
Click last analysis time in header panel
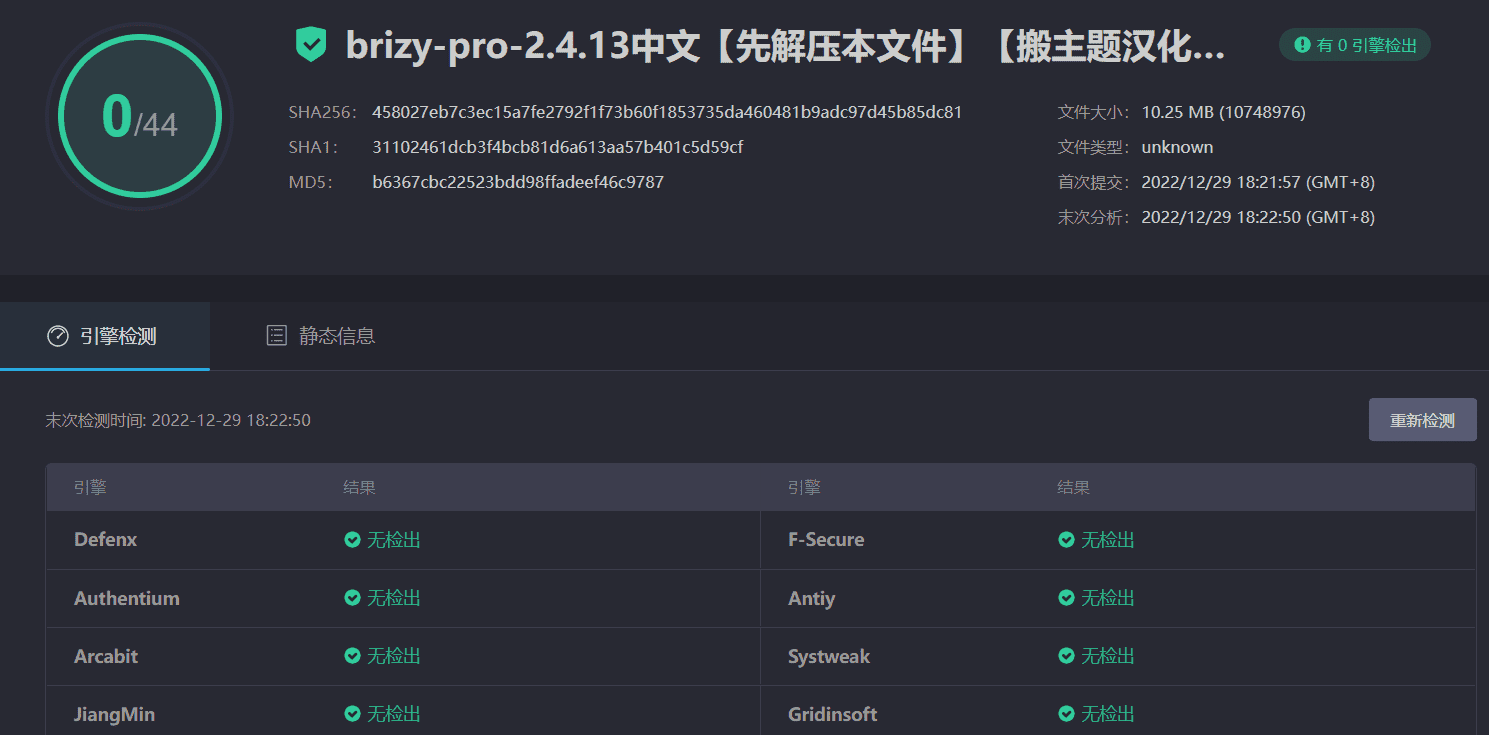click(x=1258, y=217)
